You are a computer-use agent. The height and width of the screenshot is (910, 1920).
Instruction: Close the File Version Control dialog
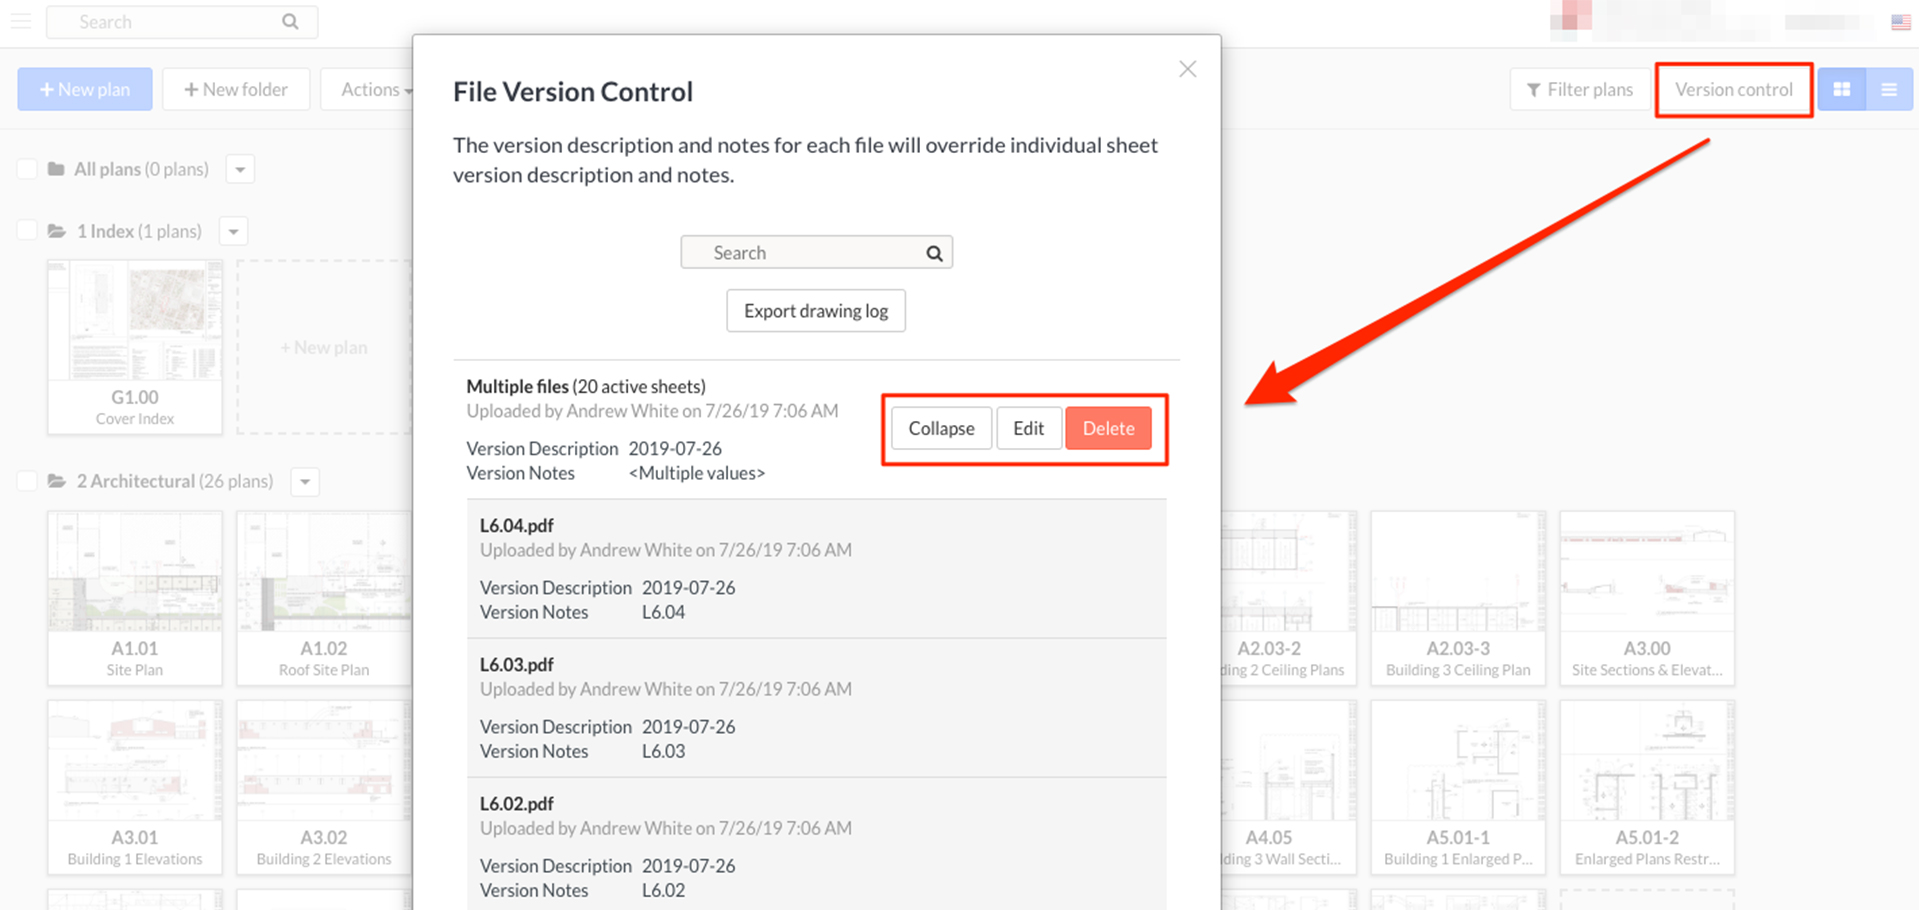(1187, 69)
